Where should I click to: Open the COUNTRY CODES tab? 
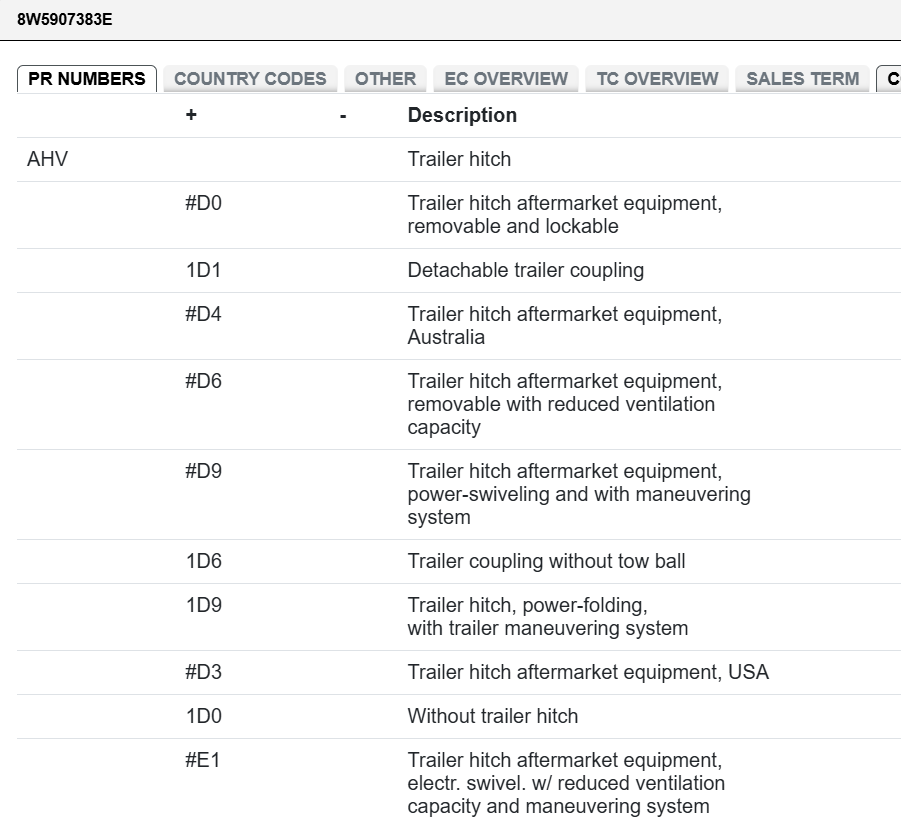click(250, 79)
